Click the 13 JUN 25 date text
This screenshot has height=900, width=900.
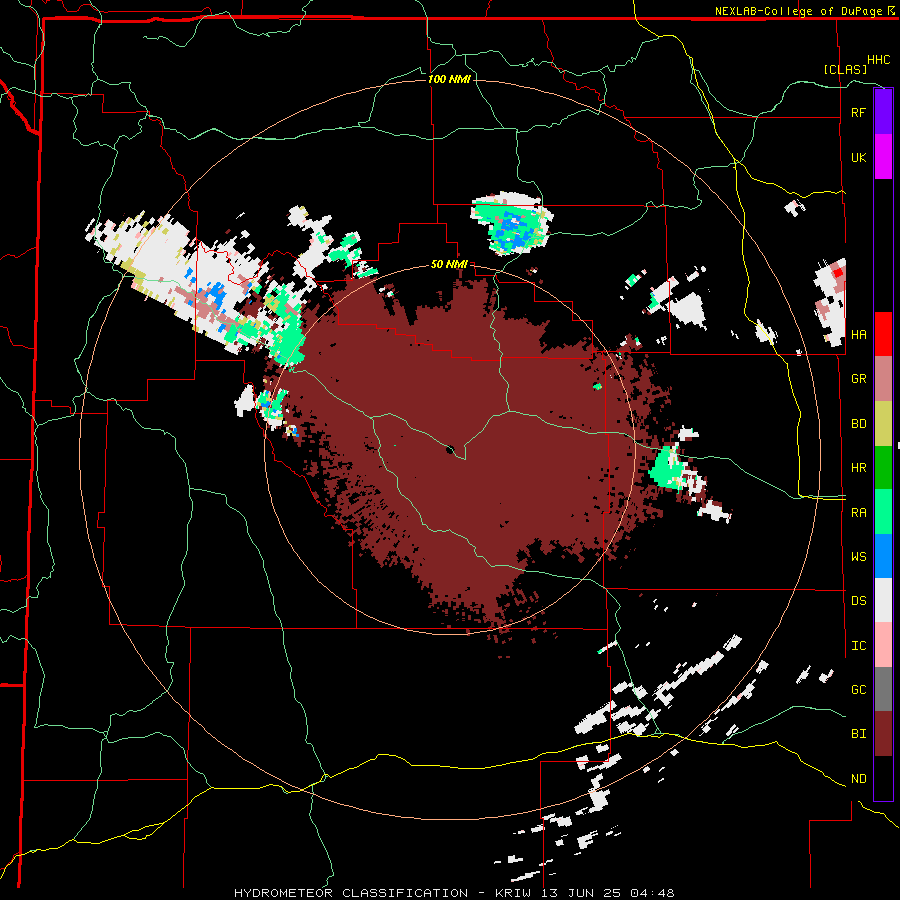(580, 893)
